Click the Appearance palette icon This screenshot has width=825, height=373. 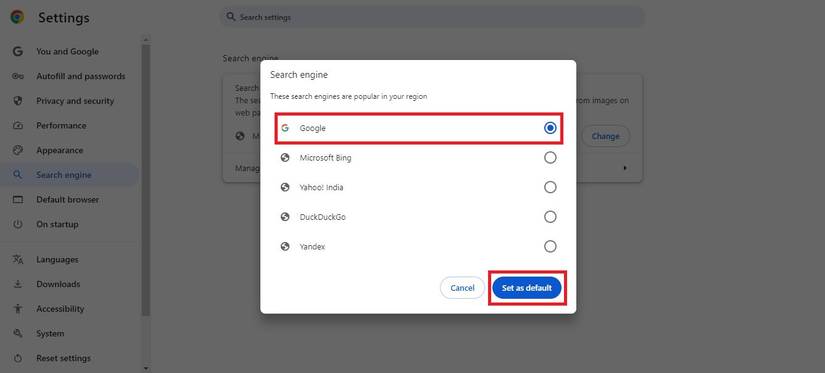tap(18, 150)
